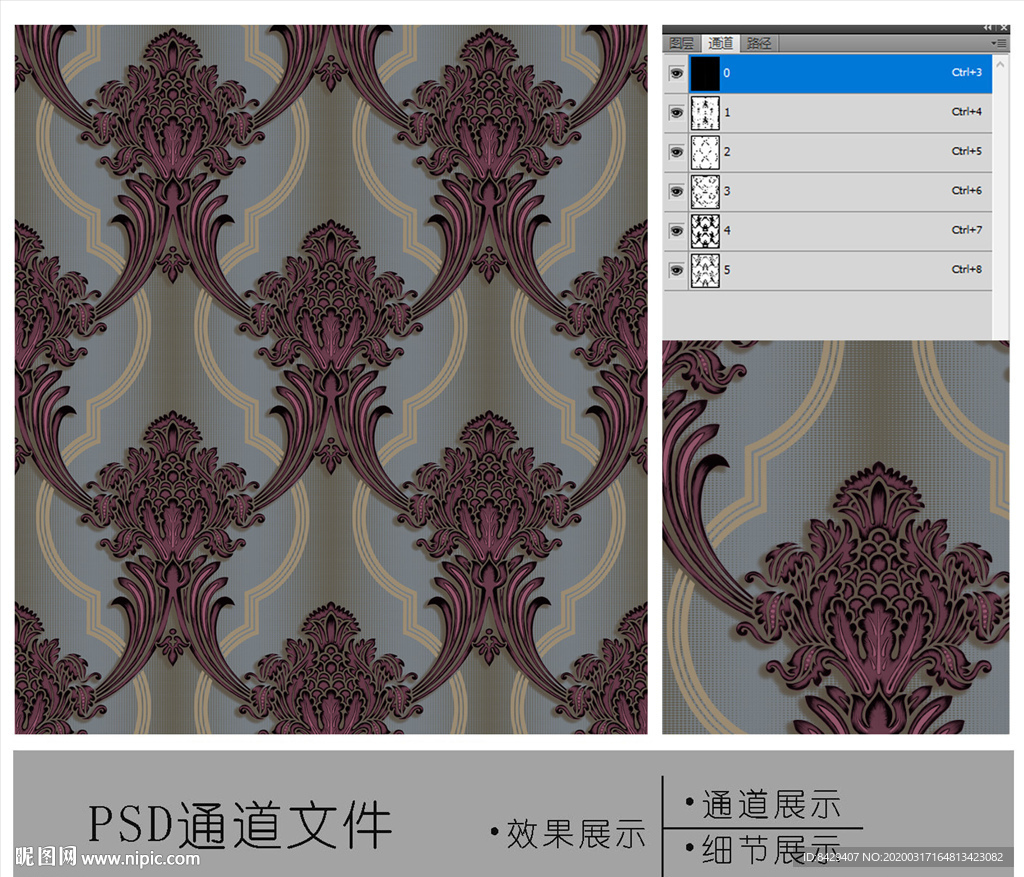Select highlighted channel row Ctrl+3
Image resolution: width=1024 pixels, height=877 pixels.
(827, 73)
